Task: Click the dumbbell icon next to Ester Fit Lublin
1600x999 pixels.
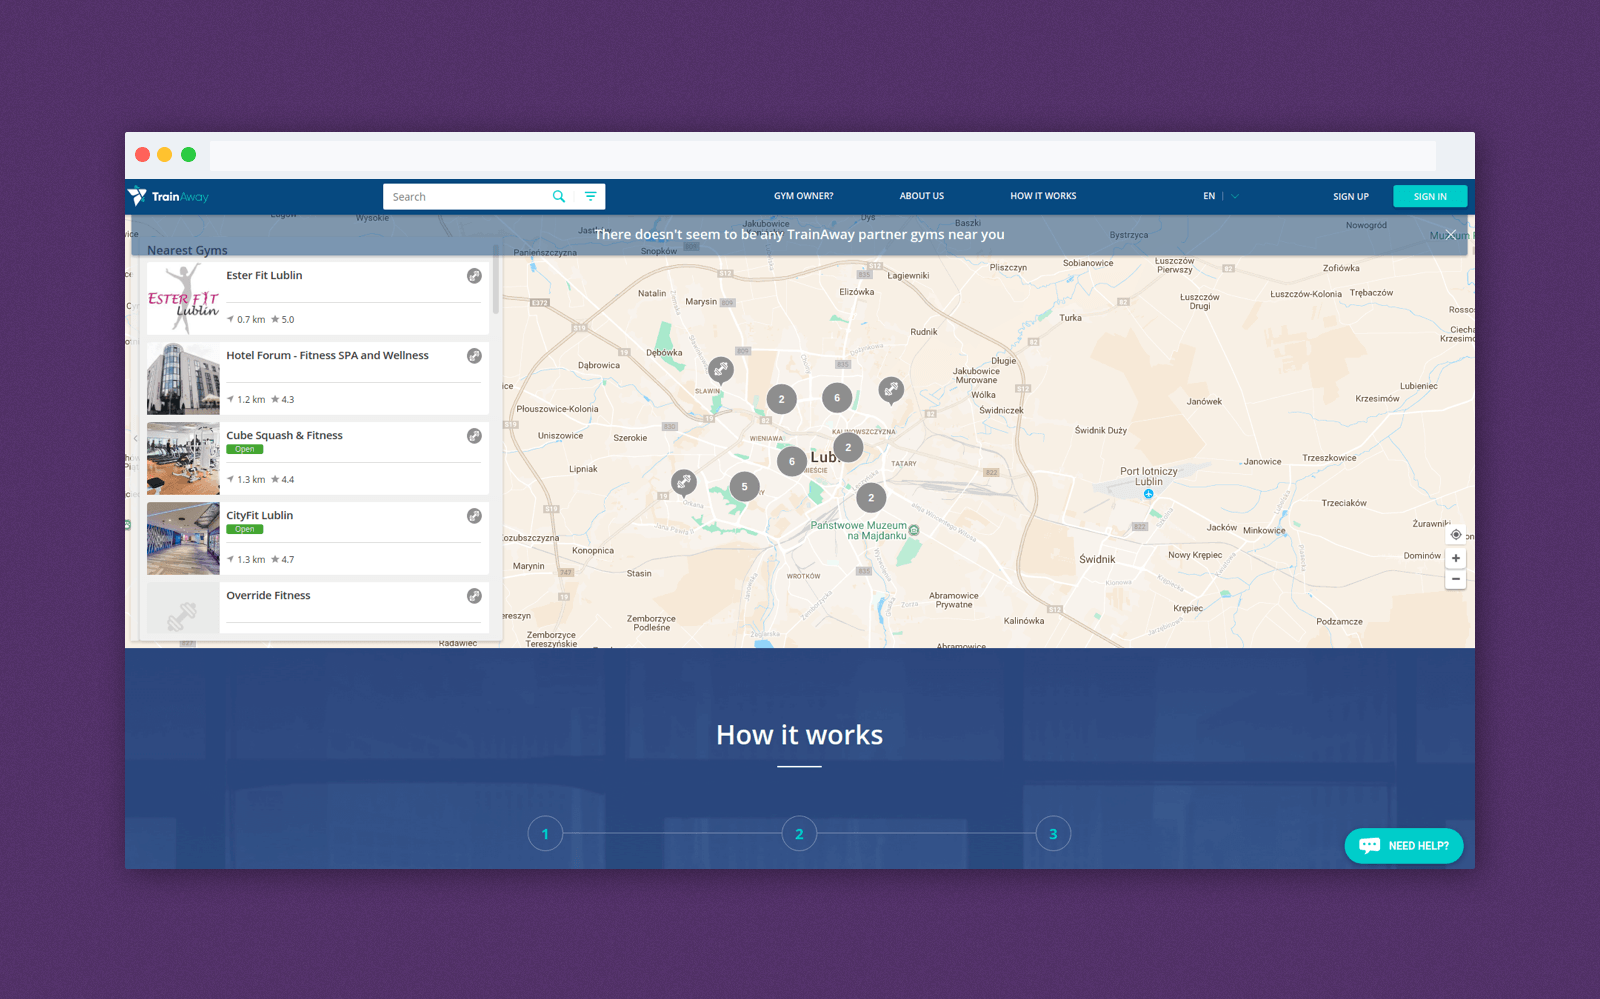Action: coord(474,275)
